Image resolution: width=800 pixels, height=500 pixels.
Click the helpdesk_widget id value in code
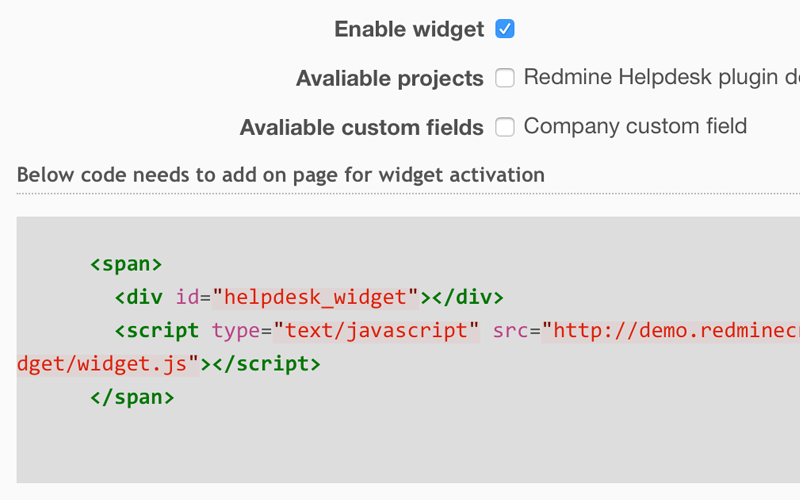[316, 297]
